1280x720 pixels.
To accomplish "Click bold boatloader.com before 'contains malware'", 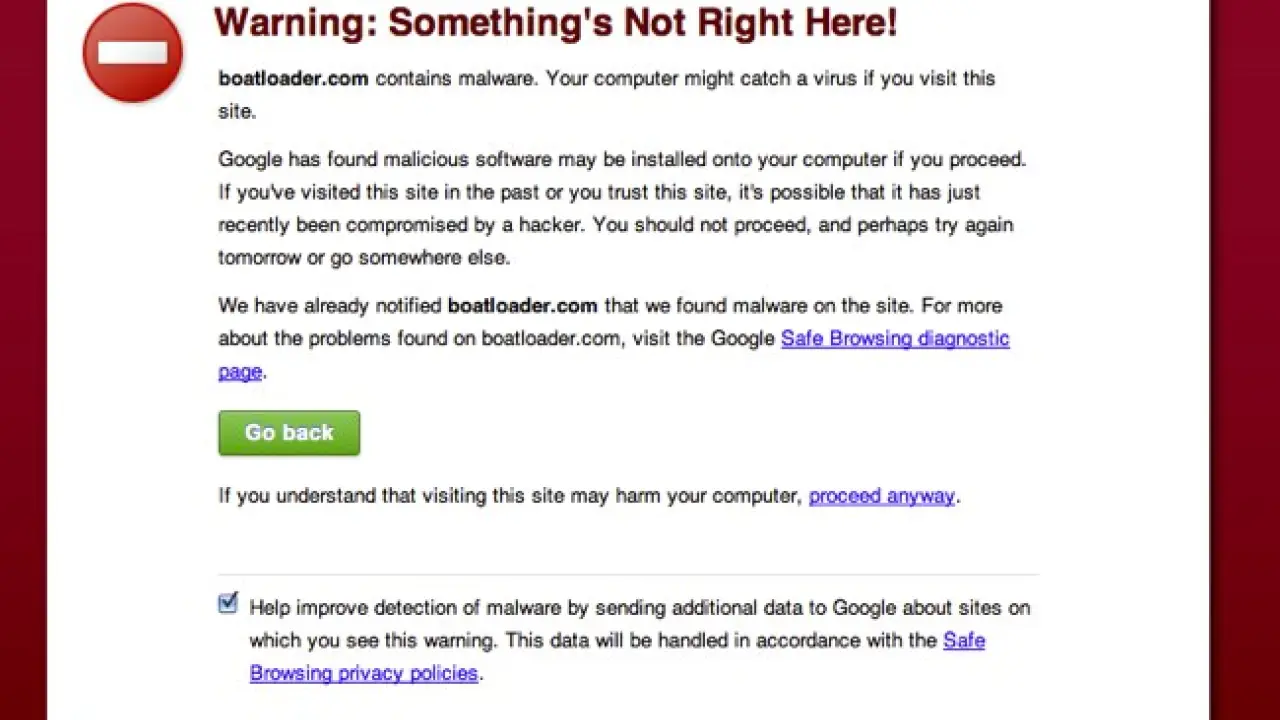I will click(x=293, y=79).
